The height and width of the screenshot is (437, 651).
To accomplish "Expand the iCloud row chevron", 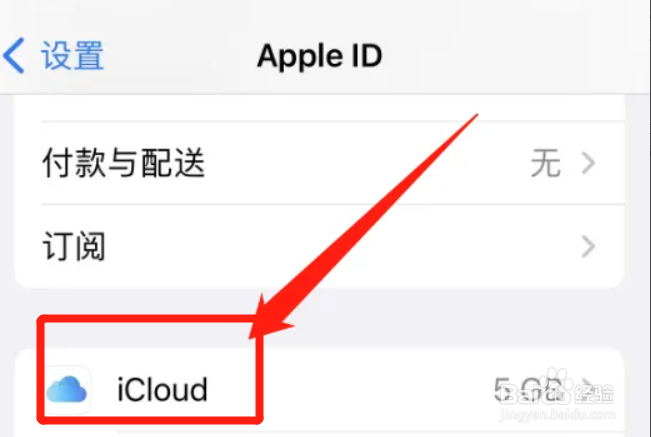I will point(588,387).
